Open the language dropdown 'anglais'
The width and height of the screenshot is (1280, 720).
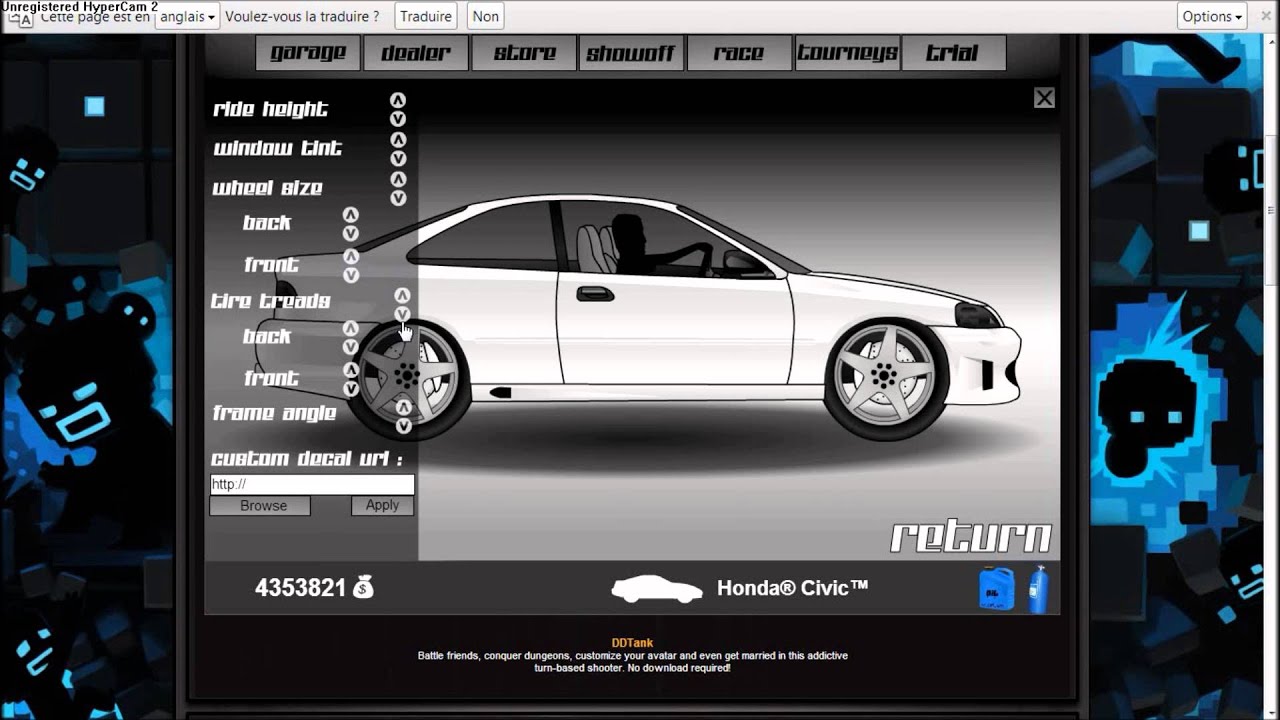188,16
